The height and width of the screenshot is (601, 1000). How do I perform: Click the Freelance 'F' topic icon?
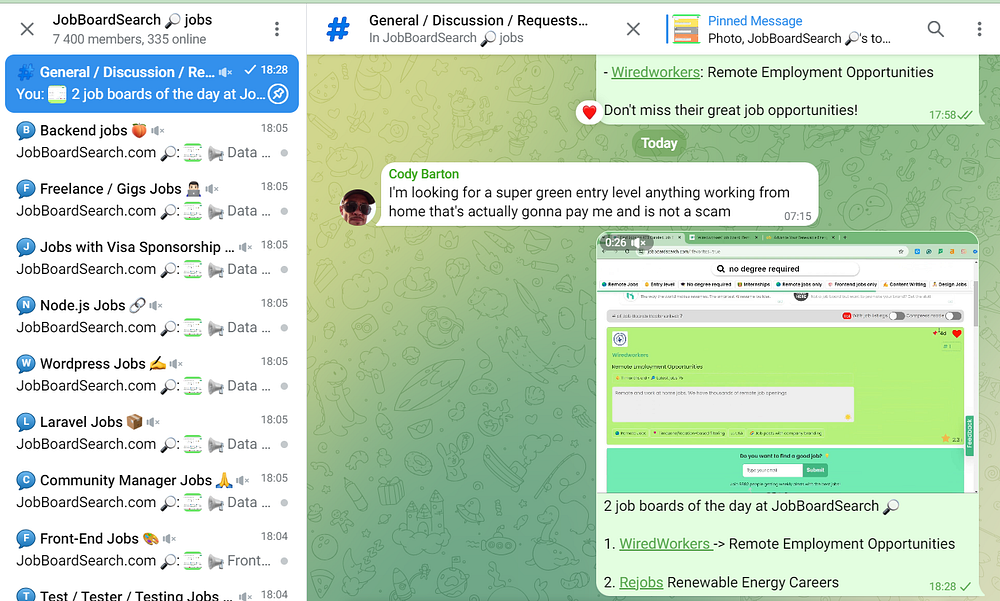[x=26, y=189]
